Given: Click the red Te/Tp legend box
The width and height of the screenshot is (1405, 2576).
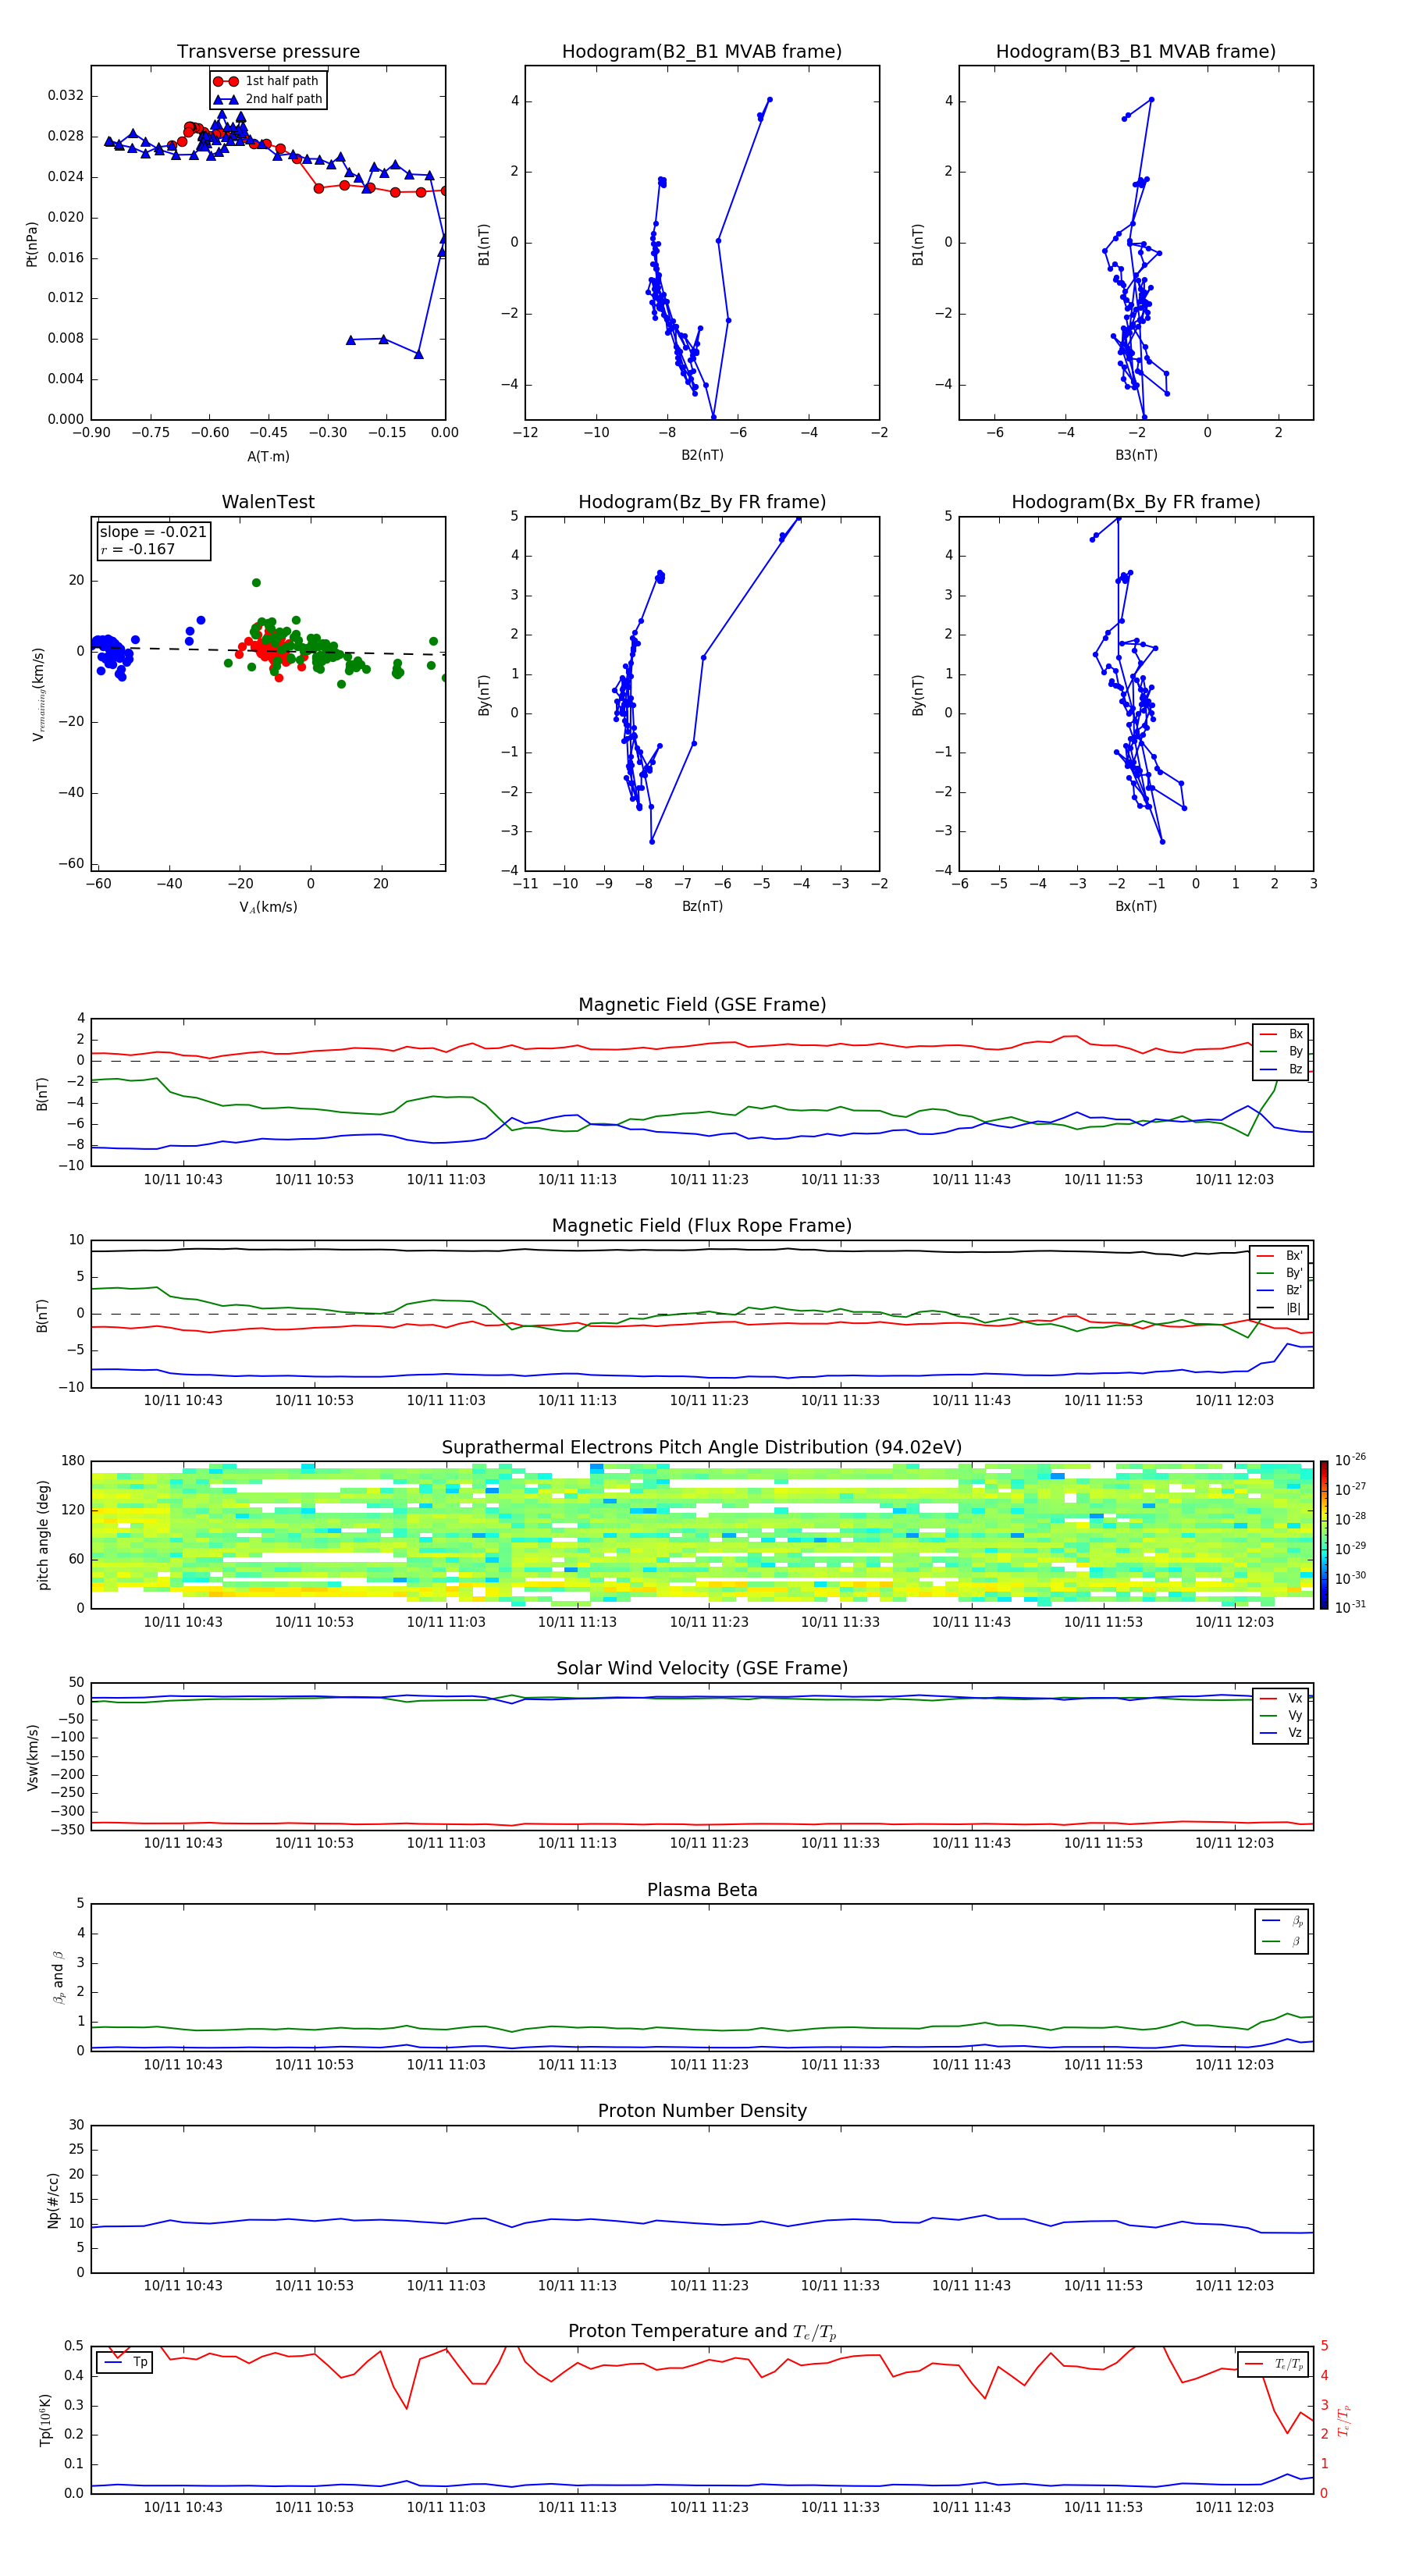Looking at the screenshot, I should point(1273,2364).
